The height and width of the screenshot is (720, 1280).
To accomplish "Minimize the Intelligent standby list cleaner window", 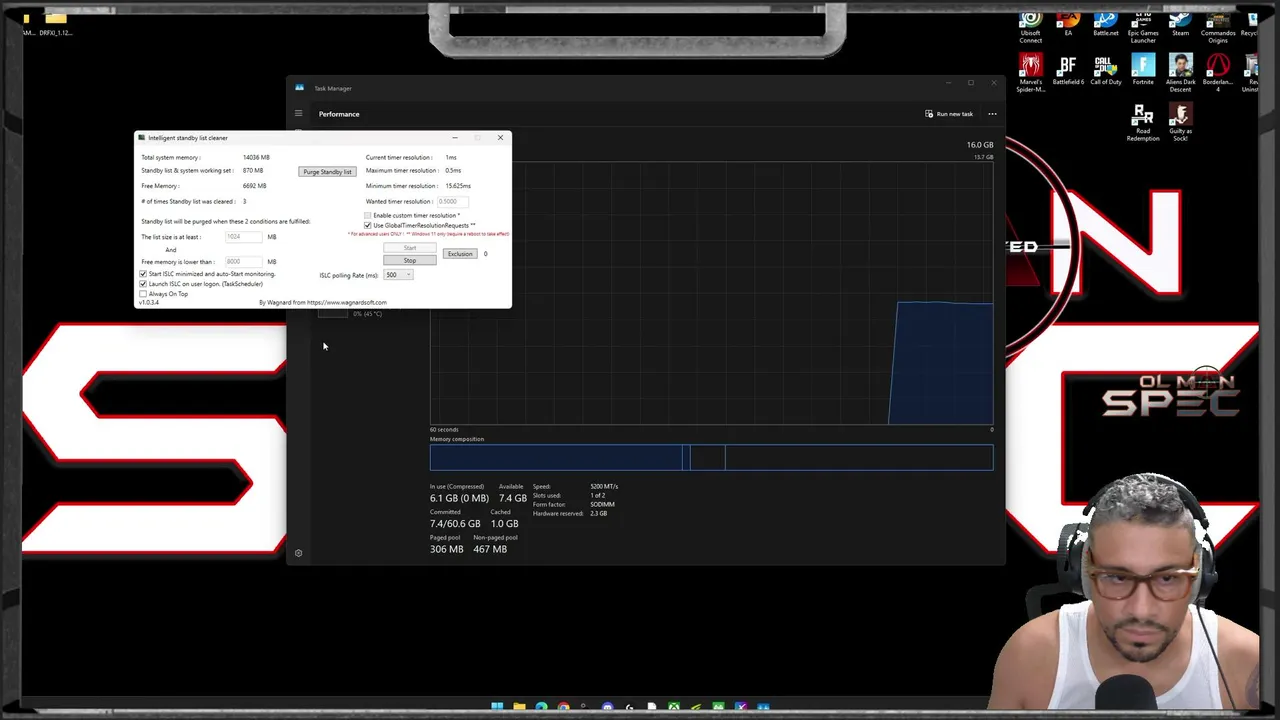I will click(x=455, y=138).
